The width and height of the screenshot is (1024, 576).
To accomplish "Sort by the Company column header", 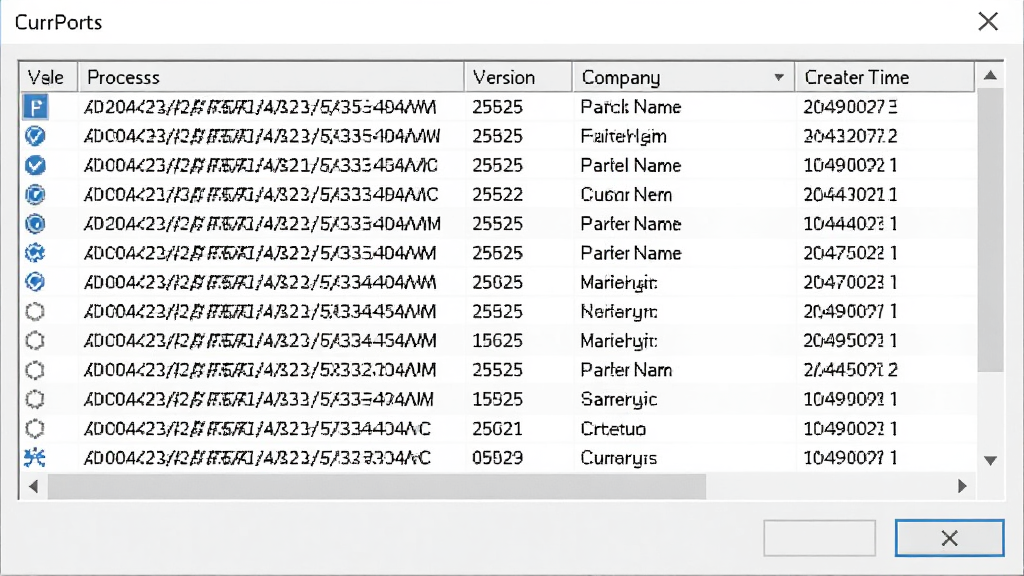I will [684, 77].
